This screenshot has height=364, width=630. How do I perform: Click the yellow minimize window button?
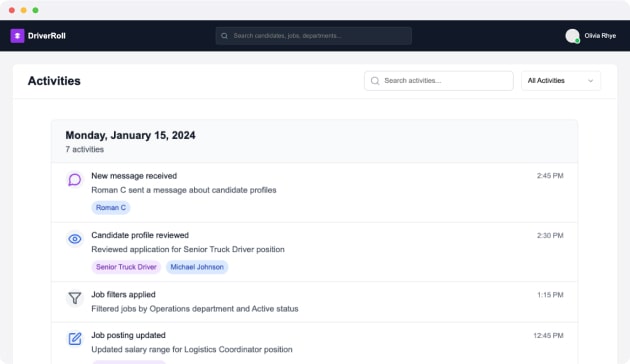point(24,10)
